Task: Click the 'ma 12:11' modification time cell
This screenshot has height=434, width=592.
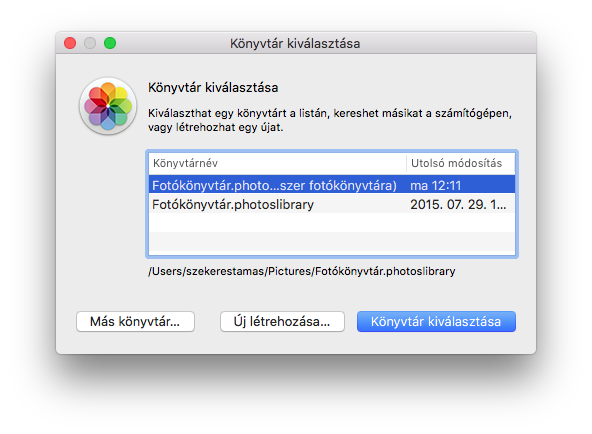Action: (436, 185)
